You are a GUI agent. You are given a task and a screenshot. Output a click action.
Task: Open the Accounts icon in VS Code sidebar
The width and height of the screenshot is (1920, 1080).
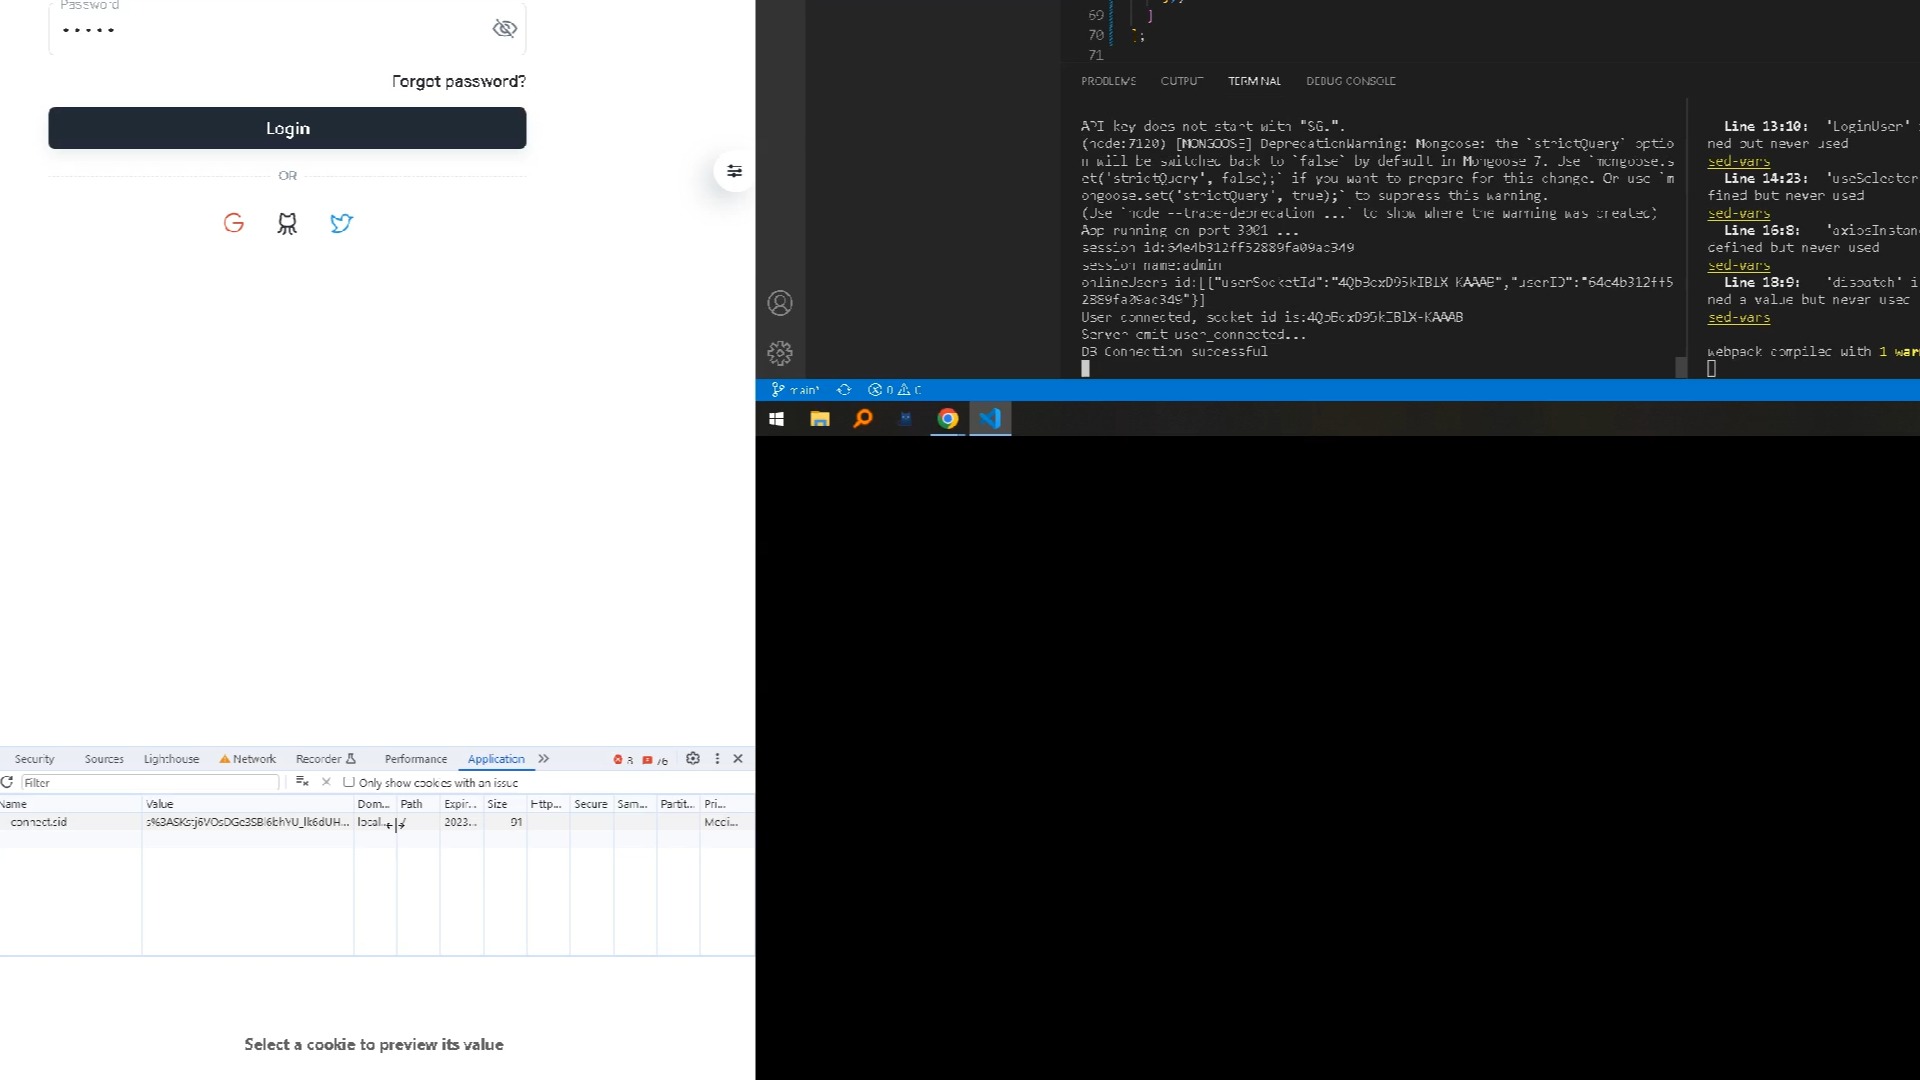point(780,302)
